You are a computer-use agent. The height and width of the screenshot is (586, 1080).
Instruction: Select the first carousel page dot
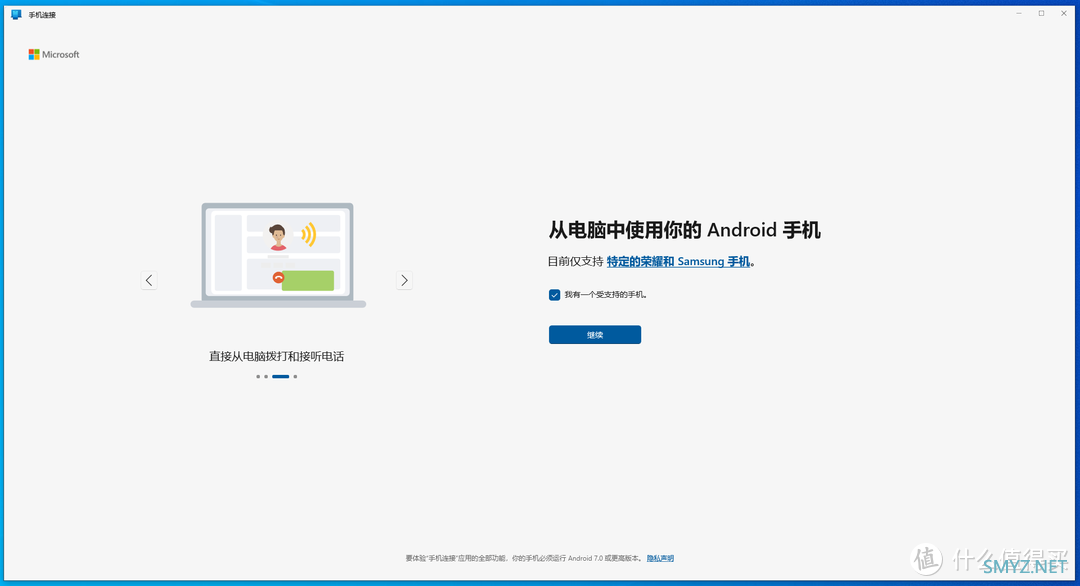click(x=258, y=377)
